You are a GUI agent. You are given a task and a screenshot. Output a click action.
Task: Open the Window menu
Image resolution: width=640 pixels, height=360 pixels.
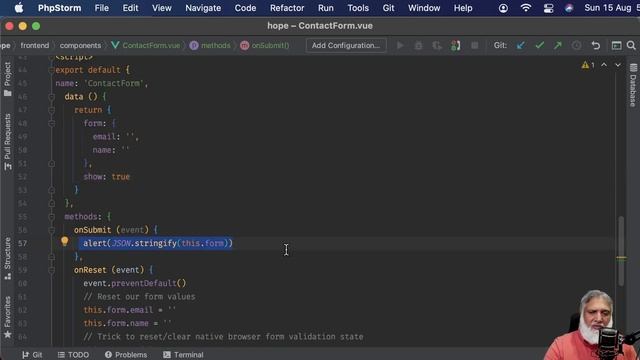(x=424, y=8)
